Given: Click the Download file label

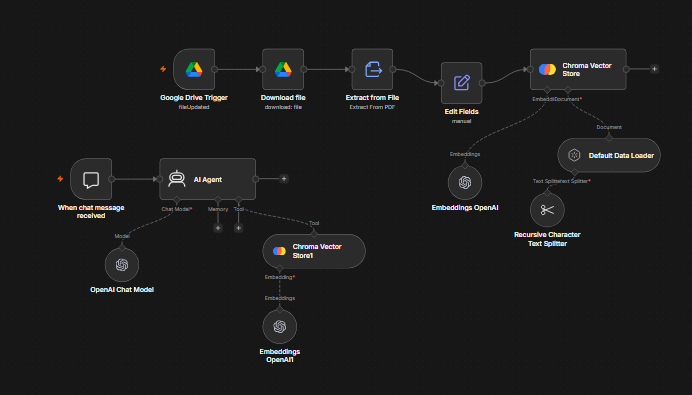Looking at the screenshot, I should point(283,98).
